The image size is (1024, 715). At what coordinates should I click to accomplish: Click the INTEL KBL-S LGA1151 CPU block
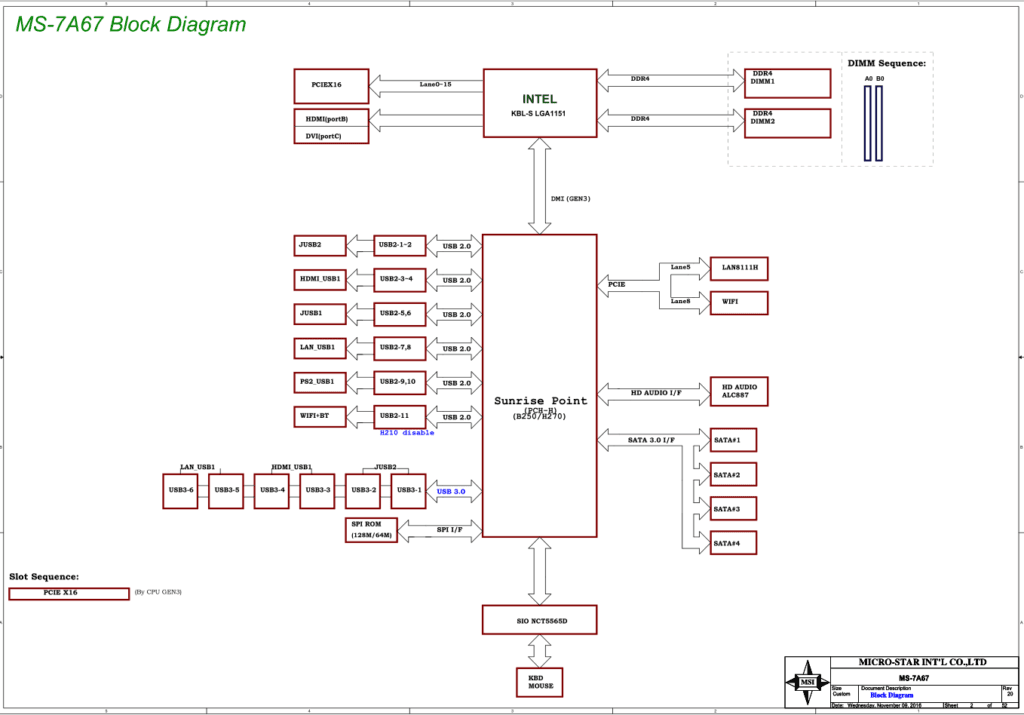[x=540, y=103]
